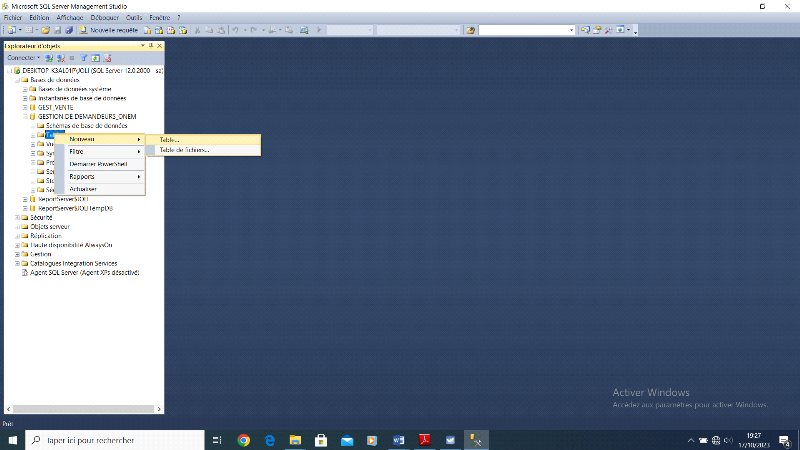This screenshot has height=450, width=800.
Task: Expand the Instantanés de base de données node
Action: click(x=25, y=98)
